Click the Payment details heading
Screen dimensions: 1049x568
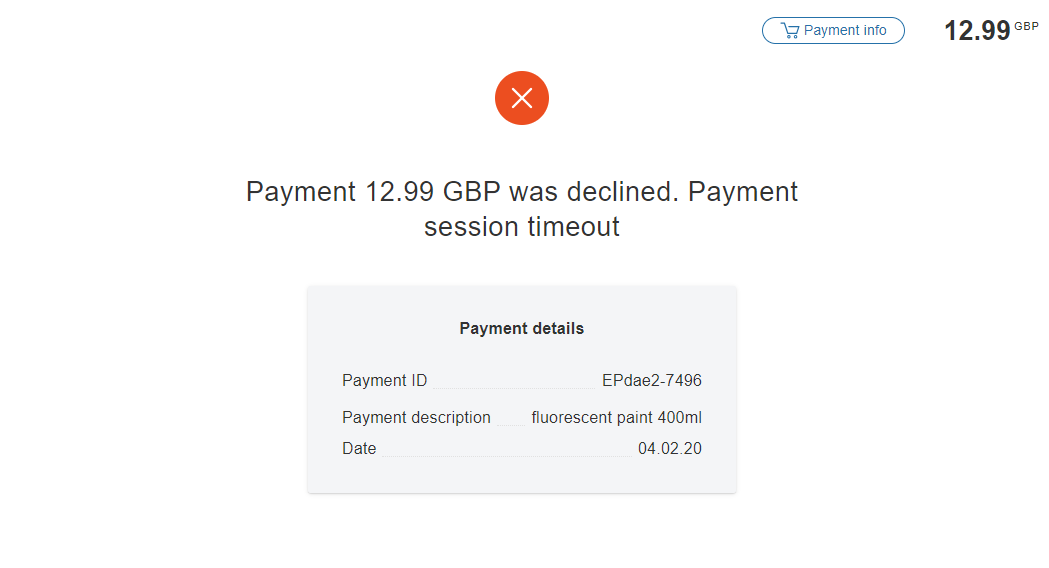click(521, 328)
